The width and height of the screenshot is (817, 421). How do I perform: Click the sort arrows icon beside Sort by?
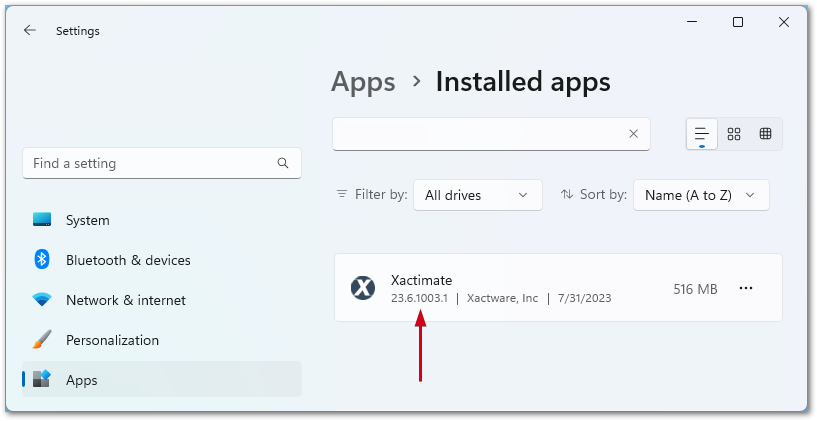(x=567, y=194)
